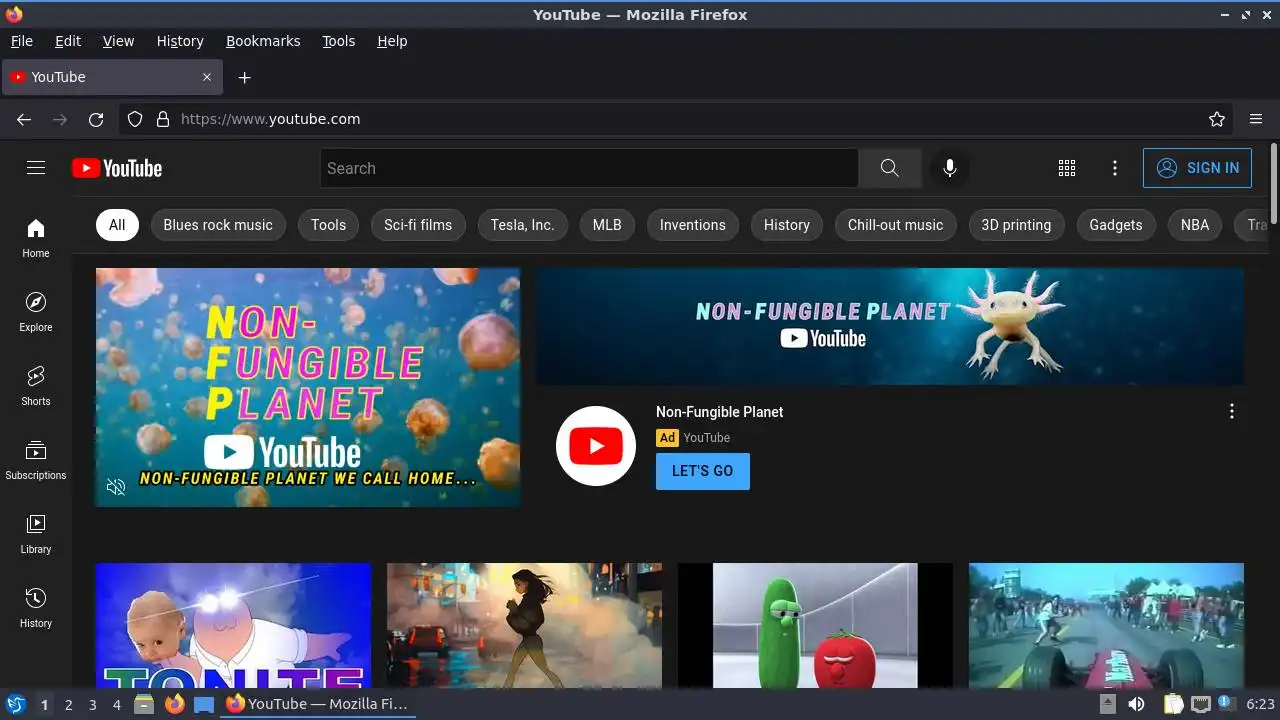Open the Peter Griffin TONITE thumbnail

pos(233,626)
